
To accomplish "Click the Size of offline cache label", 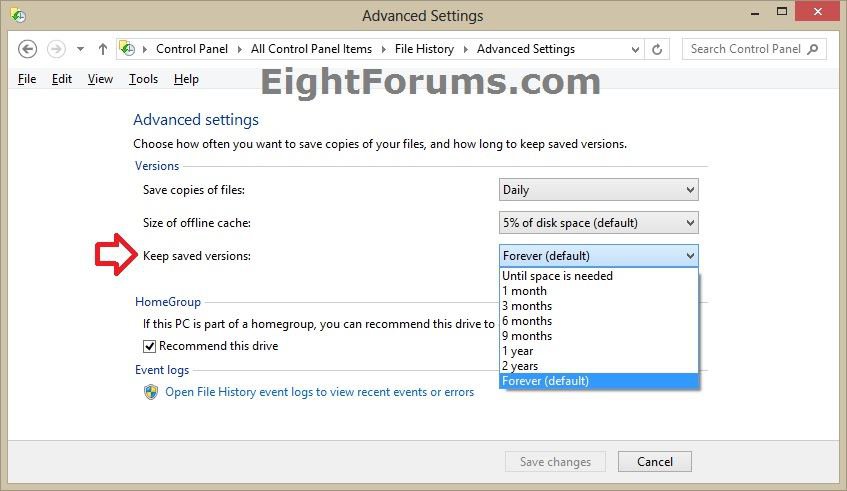I will click(197, 223).
